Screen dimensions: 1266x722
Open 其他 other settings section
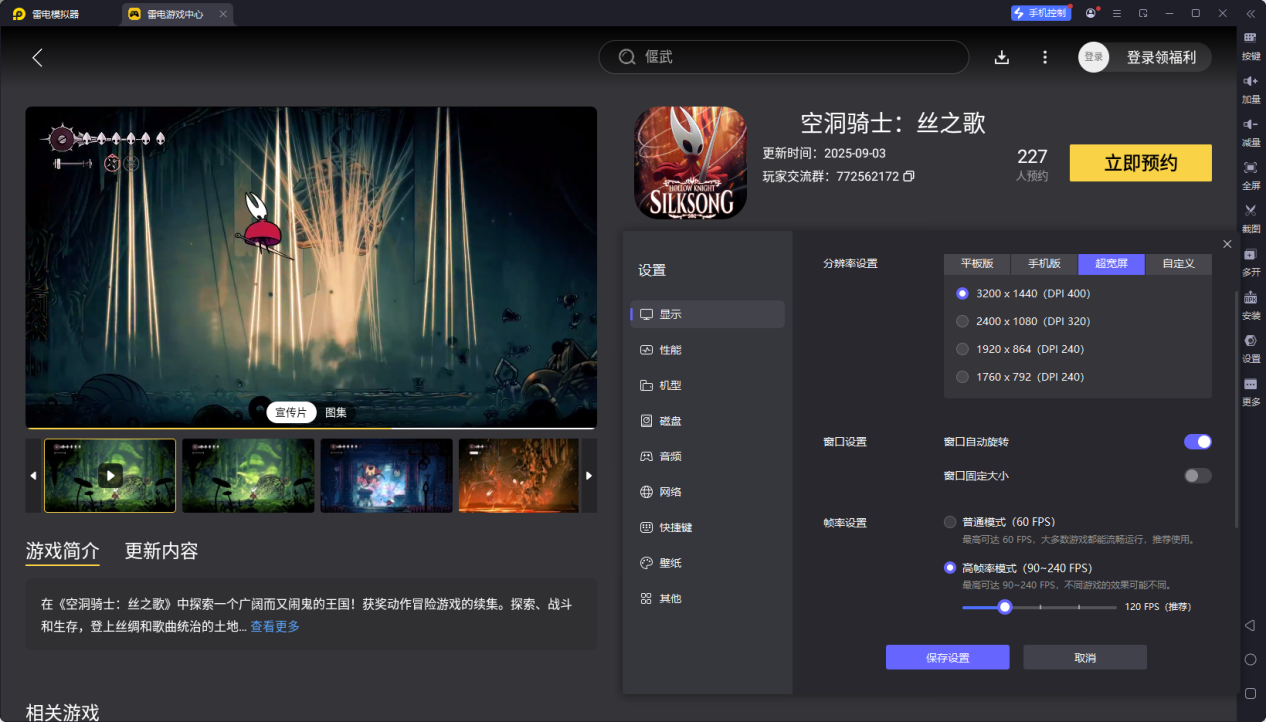point(707,598)
